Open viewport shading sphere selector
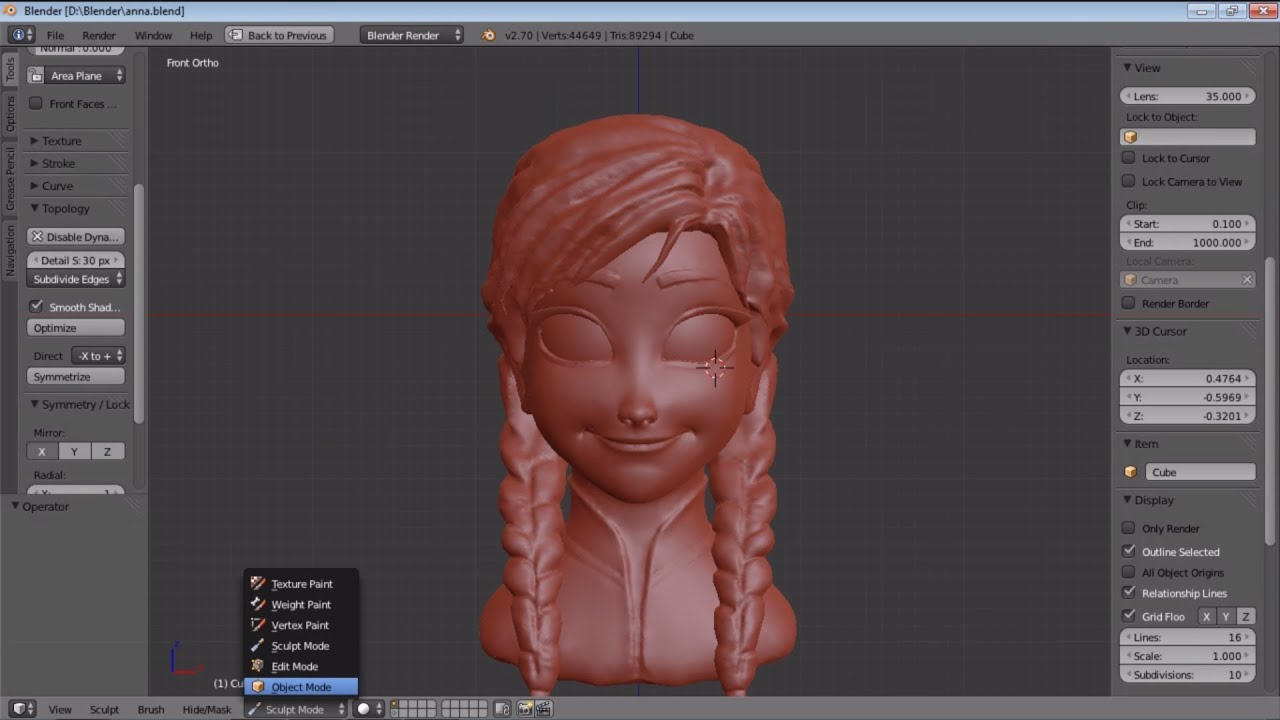The height and width of the screenshot is (720, 1280). tap(370, 709)
